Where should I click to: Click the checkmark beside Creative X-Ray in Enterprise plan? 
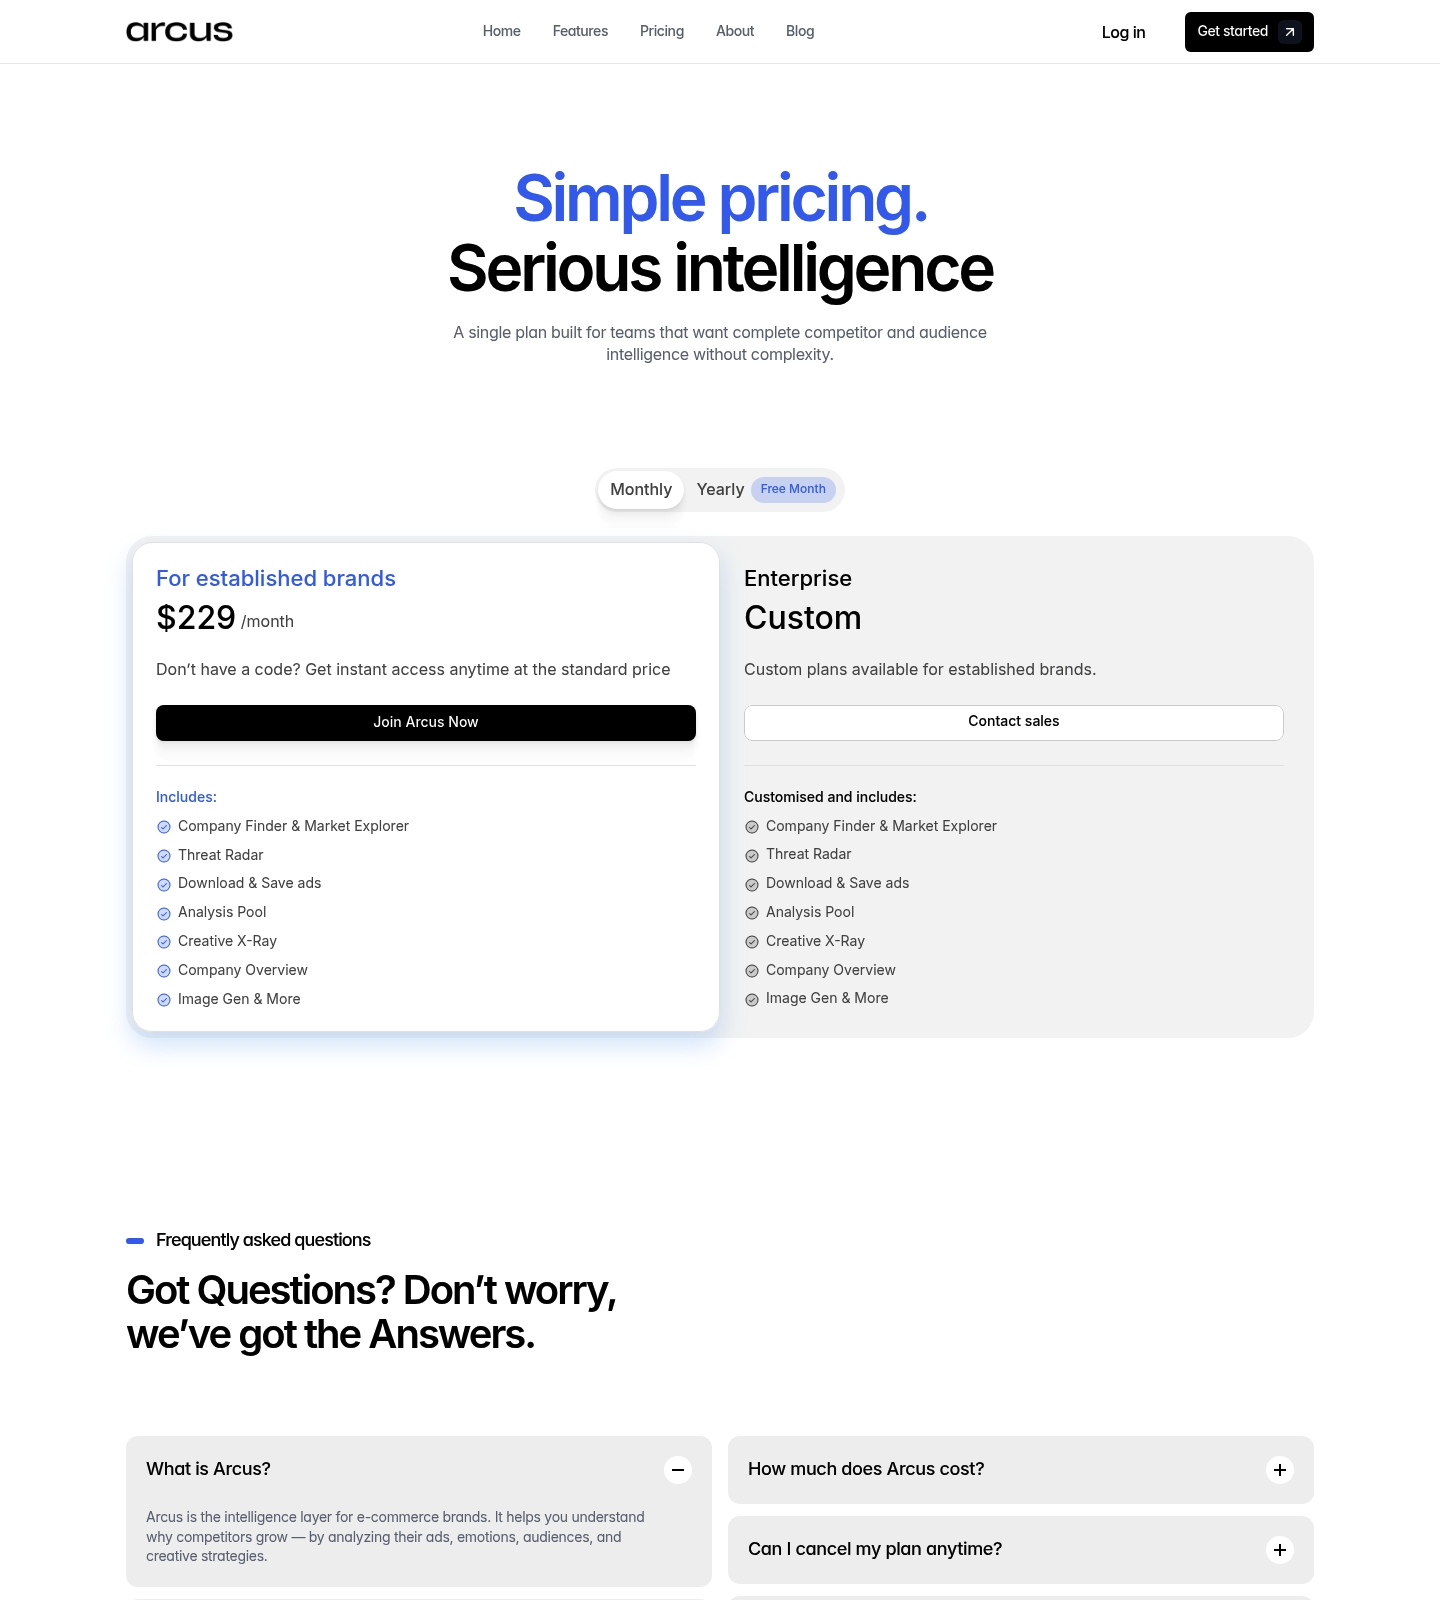click(x=751, y=941)
